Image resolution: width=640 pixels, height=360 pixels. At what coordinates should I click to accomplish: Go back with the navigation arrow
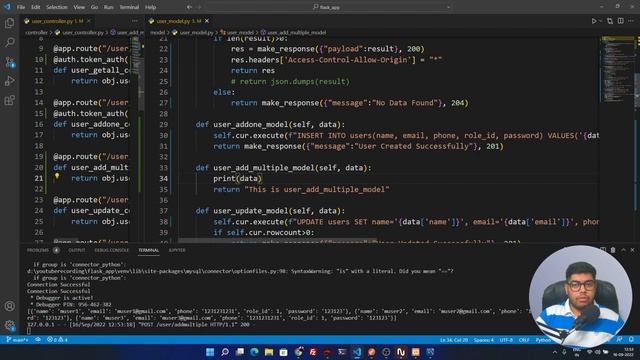(x=189, y=7)
